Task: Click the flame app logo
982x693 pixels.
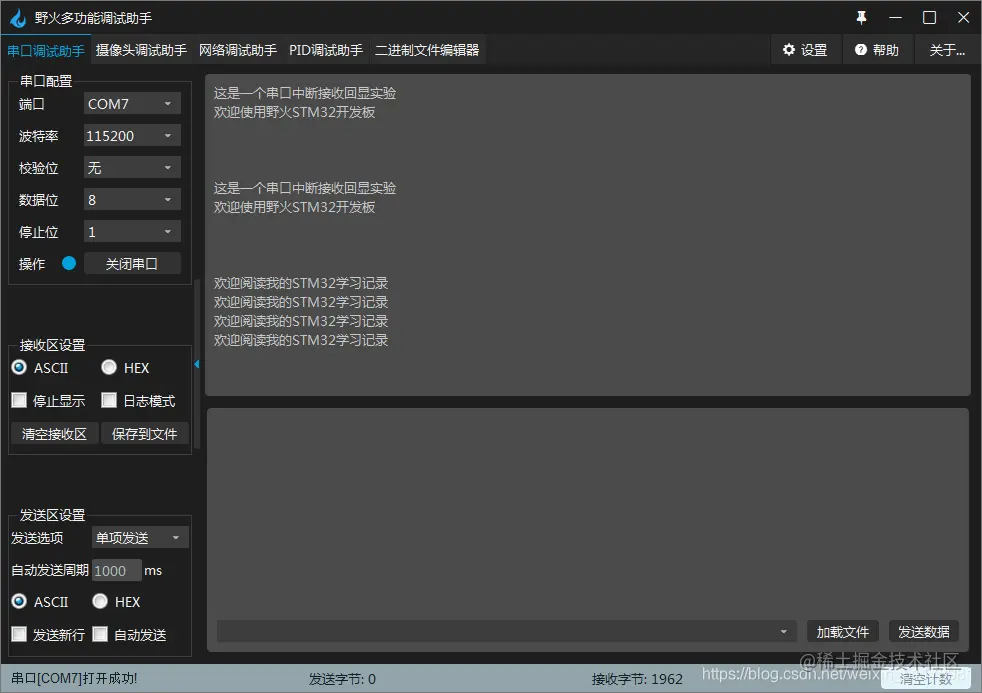Action: point(17,17)
